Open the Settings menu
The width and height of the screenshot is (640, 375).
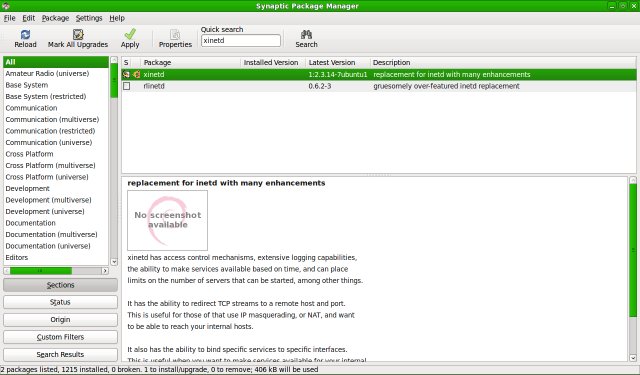tap(89, 18)
